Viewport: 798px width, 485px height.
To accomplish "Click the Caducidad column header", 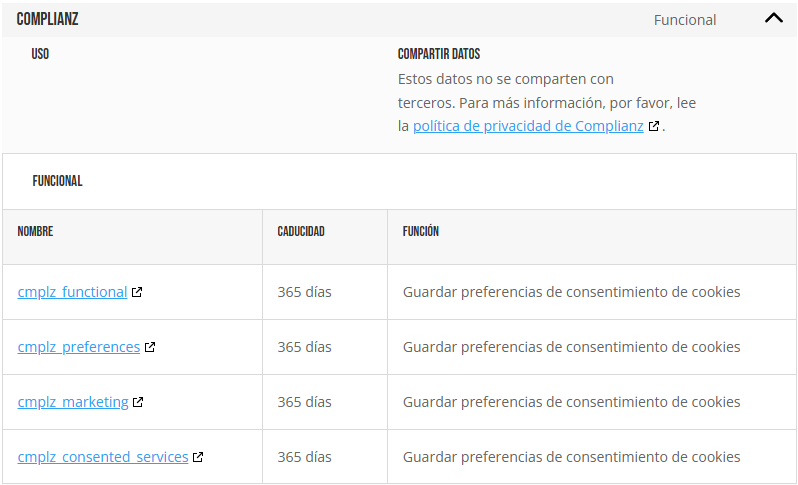I will pyautogui.click(x=301, y=232).
